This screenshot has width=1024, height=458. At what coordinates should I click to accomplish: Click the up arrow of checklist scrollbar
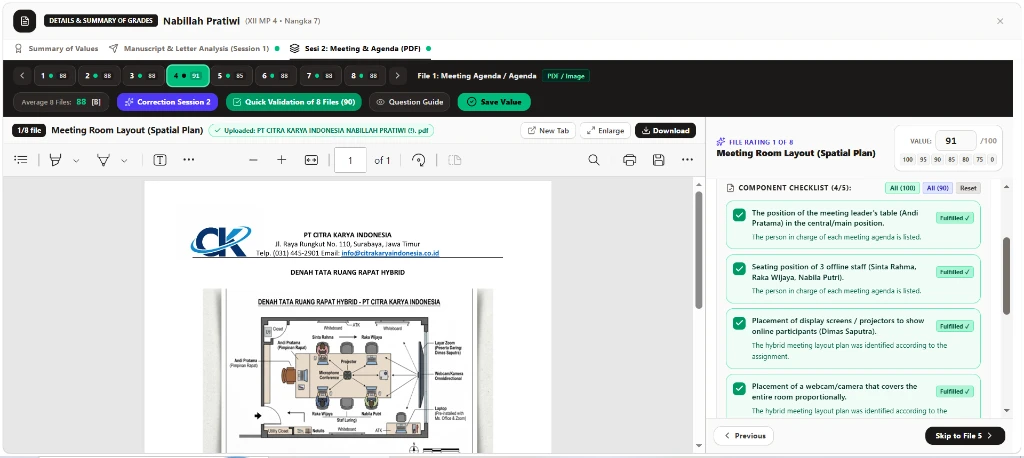(1006, 188)
